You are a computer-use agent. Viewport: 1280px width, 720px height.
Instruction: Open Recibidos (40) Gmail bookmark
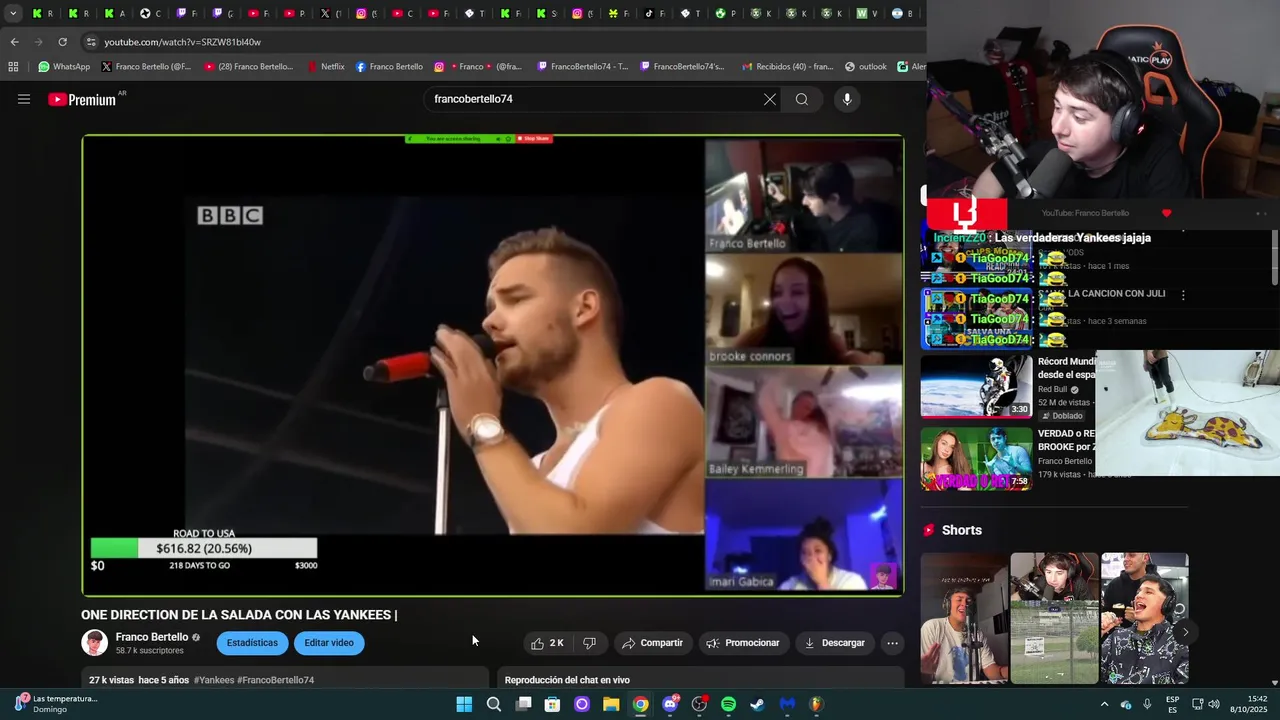788,67
